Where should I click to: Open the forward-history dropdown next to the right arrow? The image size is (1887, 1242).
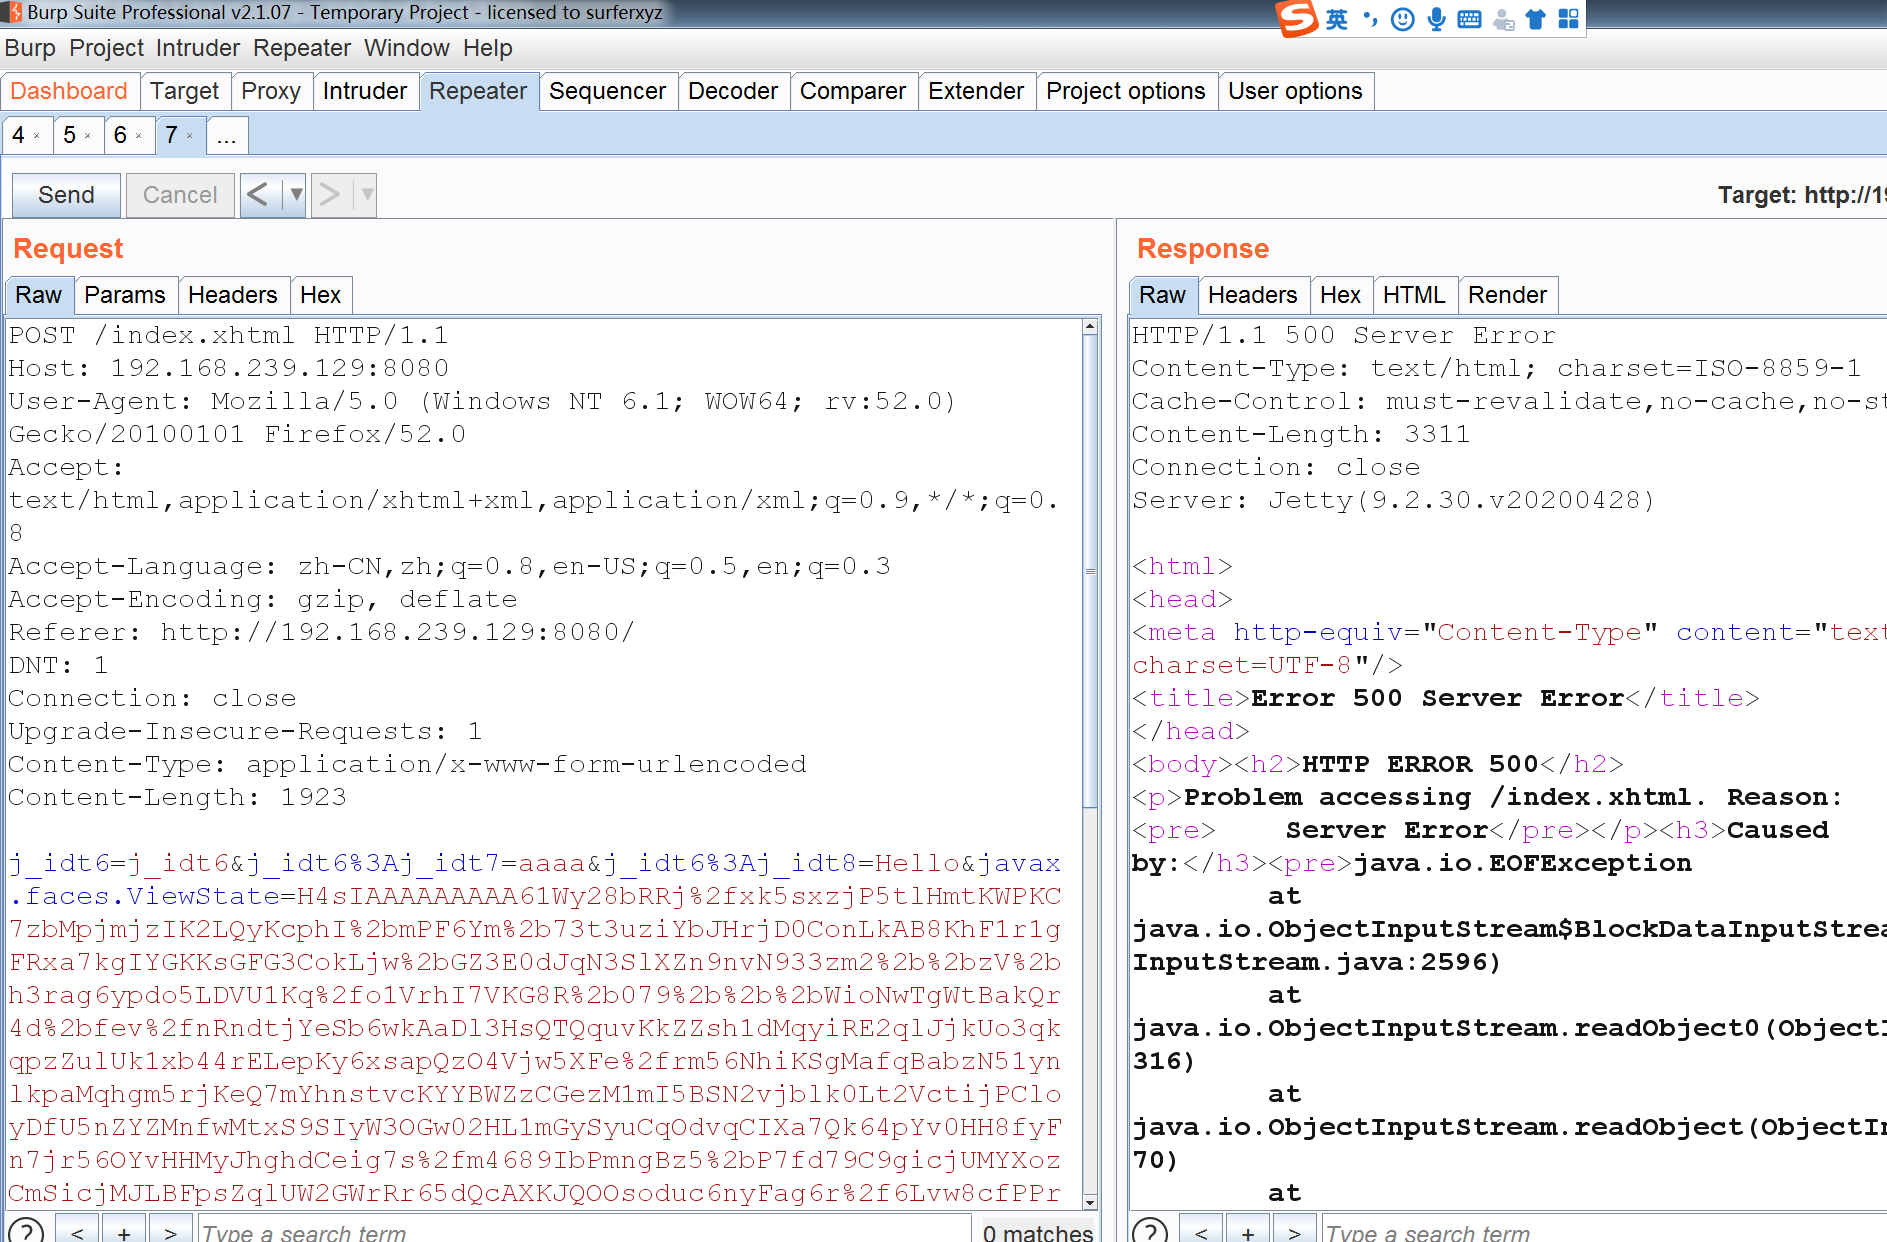point(365,195)
